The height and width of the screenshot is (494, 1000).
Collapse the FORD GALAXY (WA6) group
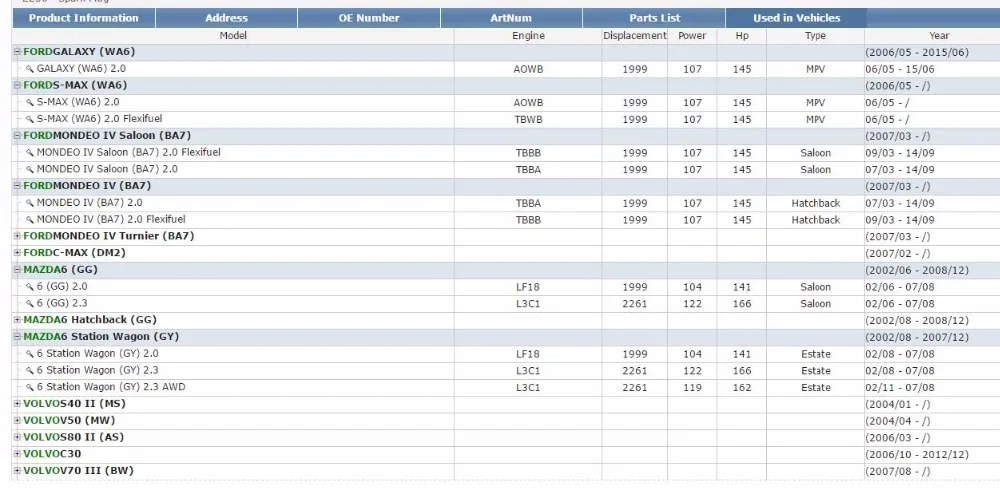pyautogui.click(x=18, y=52)
